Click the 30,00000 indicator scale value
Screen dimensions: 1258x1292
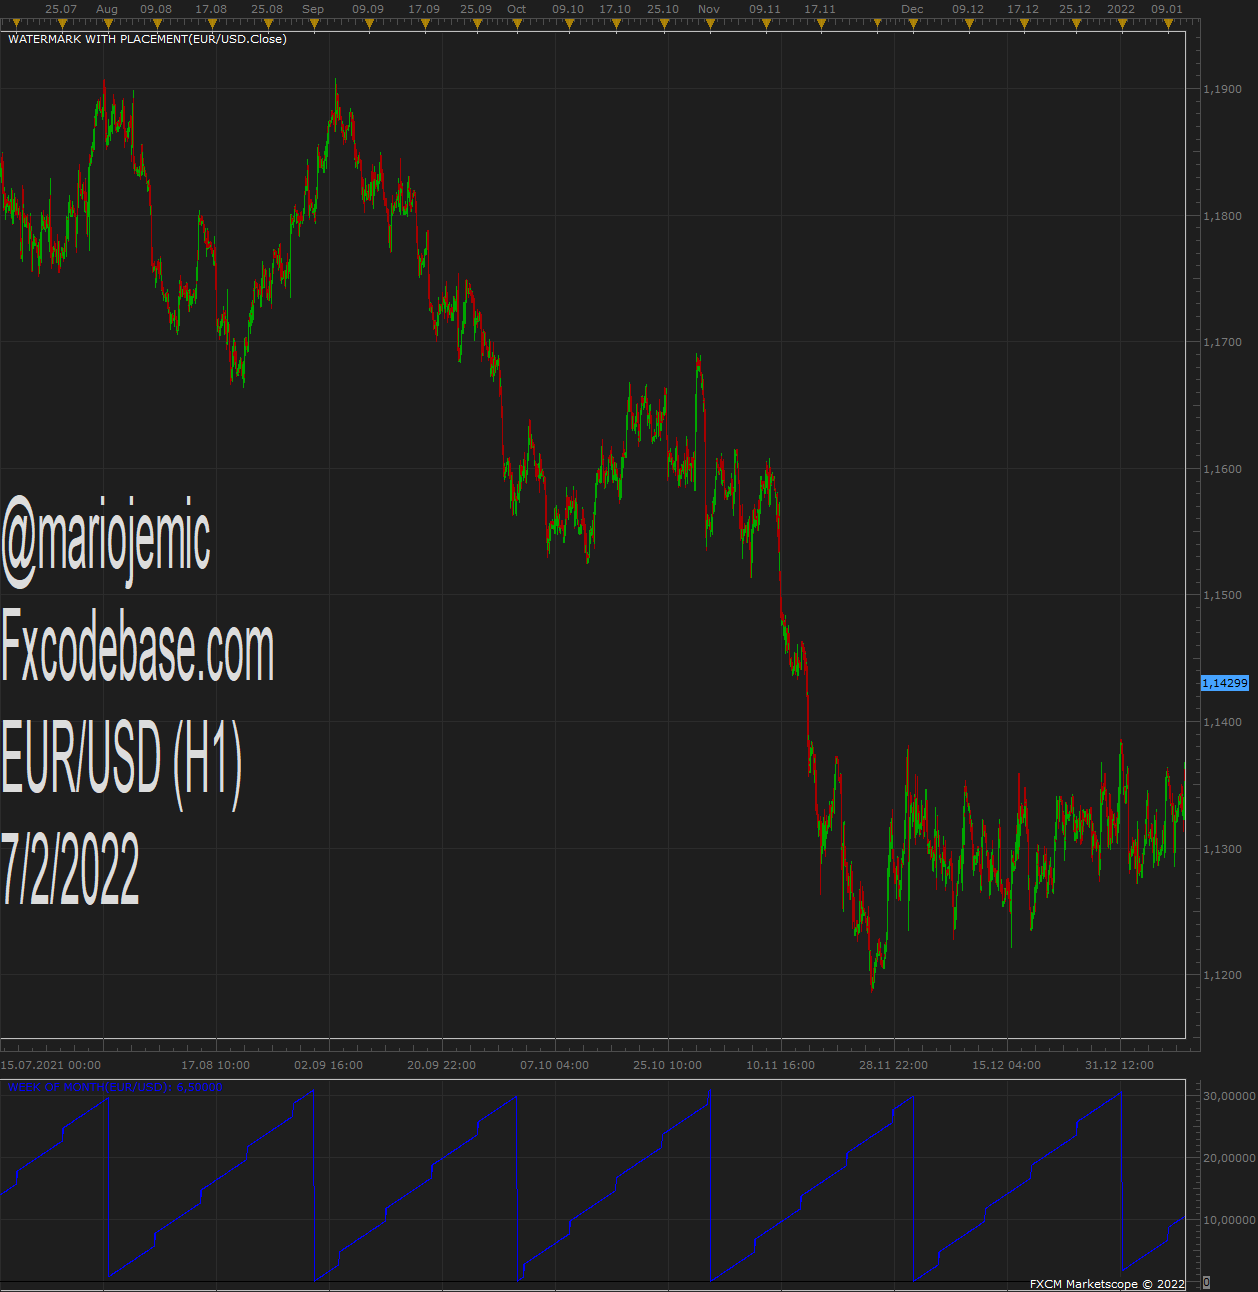[1229, 1096]
